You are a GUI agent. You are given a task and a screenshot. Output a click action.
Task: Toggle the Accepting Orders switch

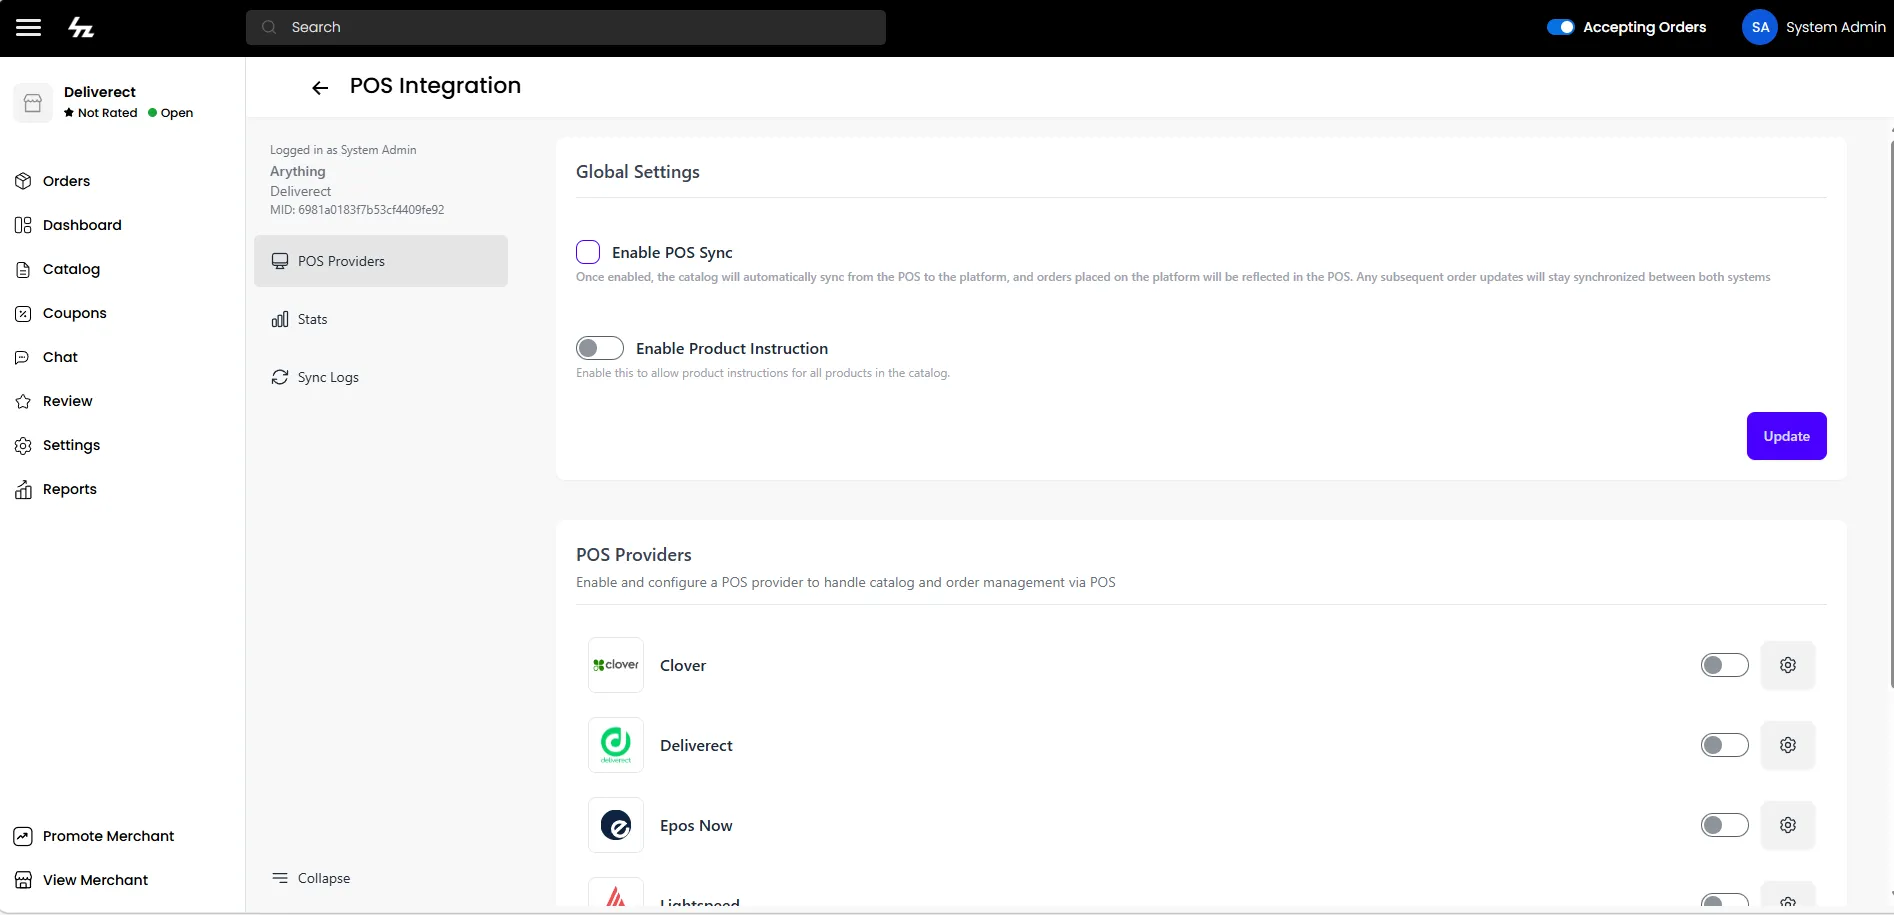pyautogui.click(x=1560, y=27)
